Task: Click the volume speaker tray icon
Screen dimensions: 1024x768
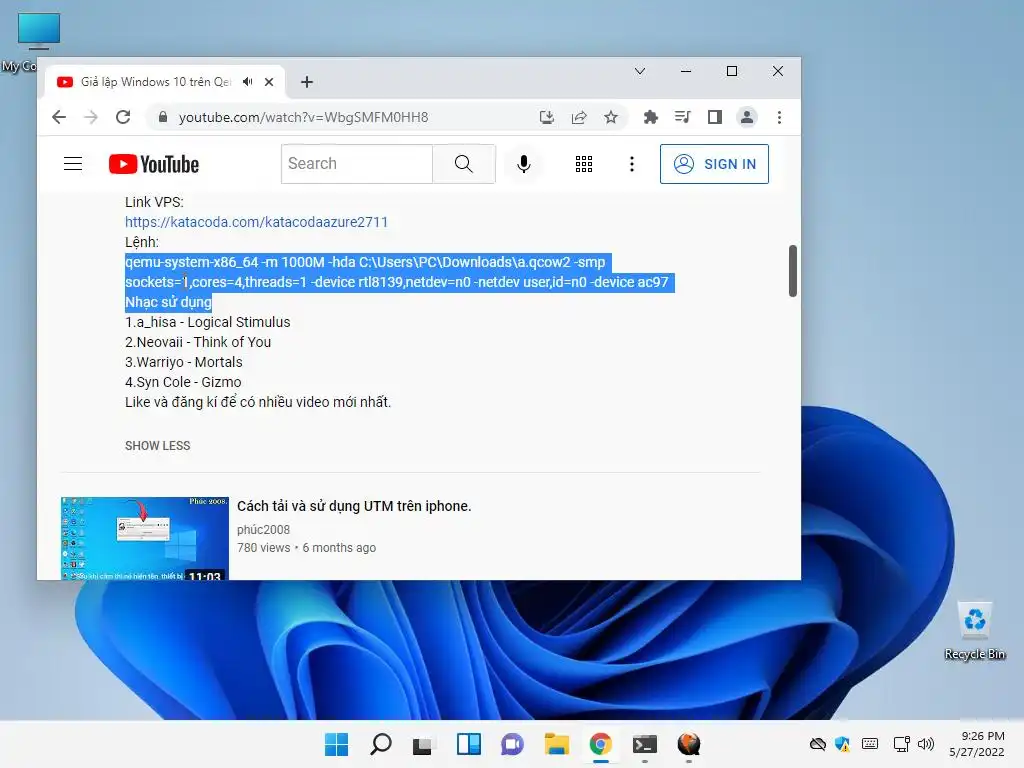Action: (x=926, y=744)
